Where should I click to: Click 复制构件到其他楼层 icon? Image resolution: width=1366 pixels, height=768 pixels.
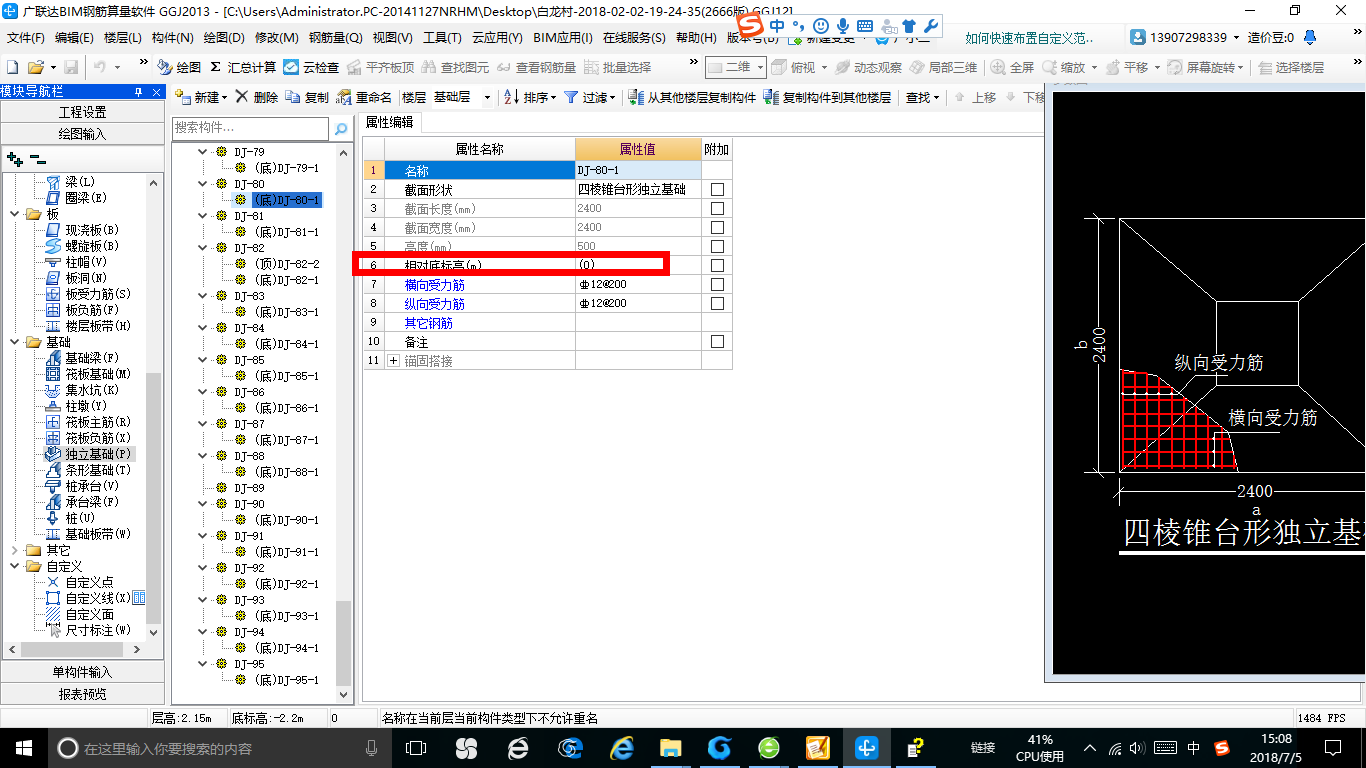(827, 98)
